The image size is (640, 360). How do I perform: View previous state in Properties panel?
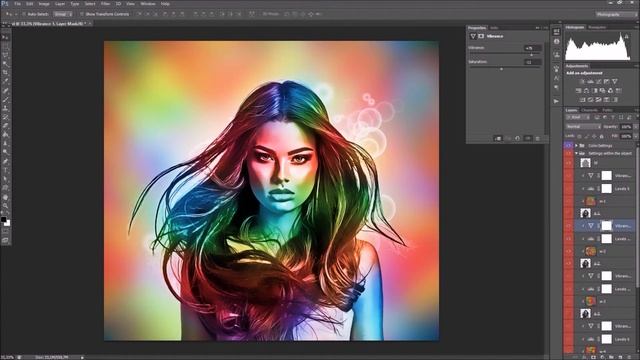[x=508, y=138]
